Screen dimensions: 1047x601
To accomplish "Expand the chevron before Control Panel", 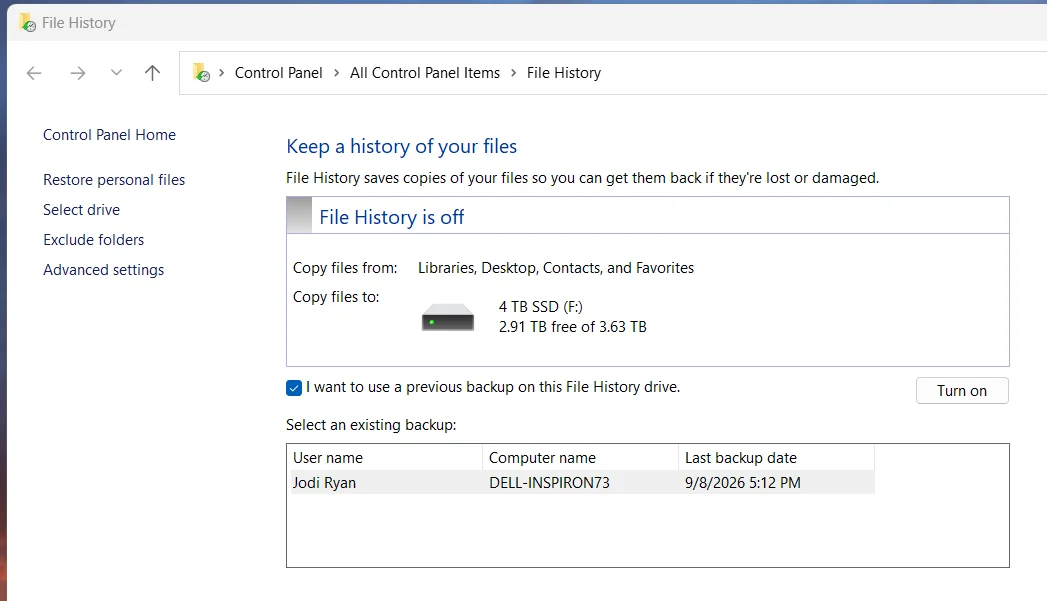I will [222, 73].
